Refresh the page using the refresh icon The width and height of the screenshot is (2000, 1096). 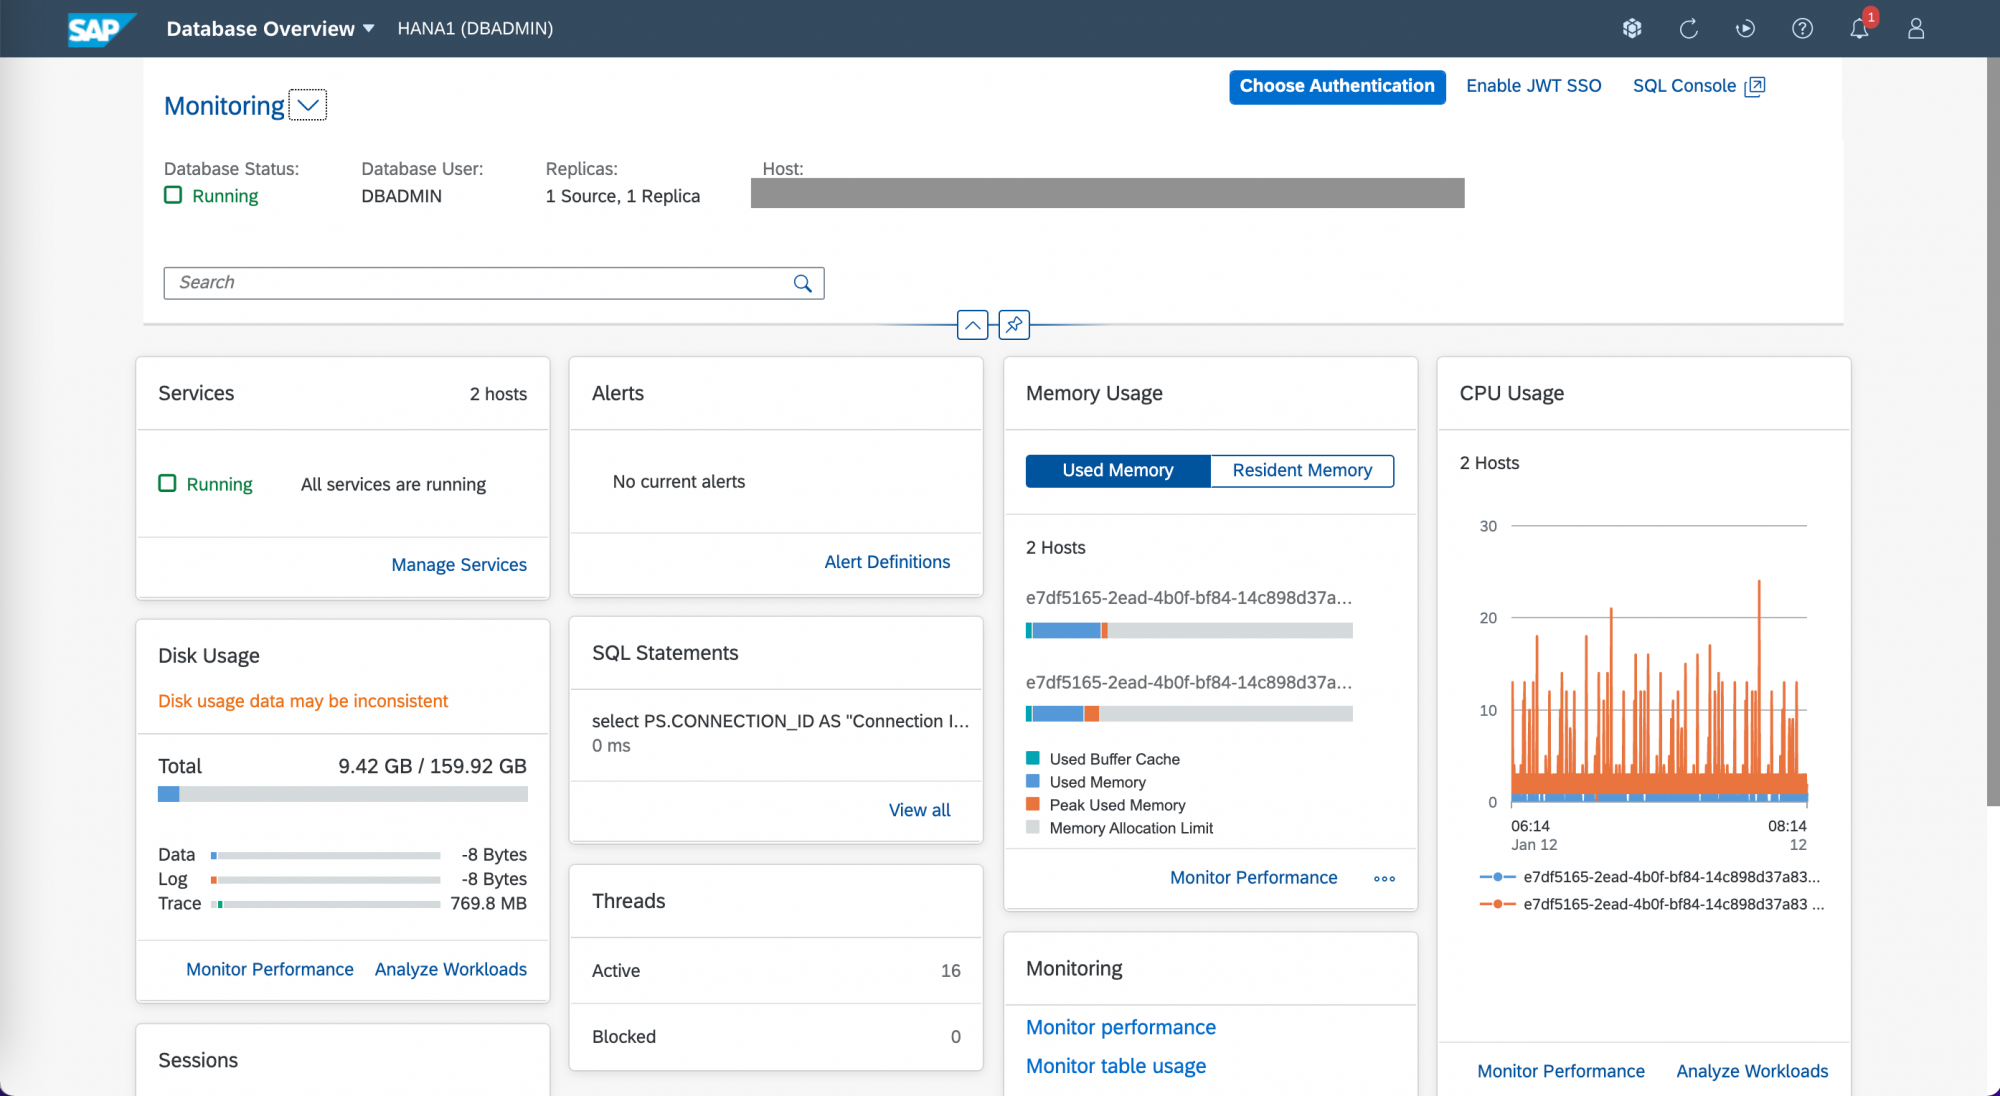pyautogui.click(x=1688, y=29)
